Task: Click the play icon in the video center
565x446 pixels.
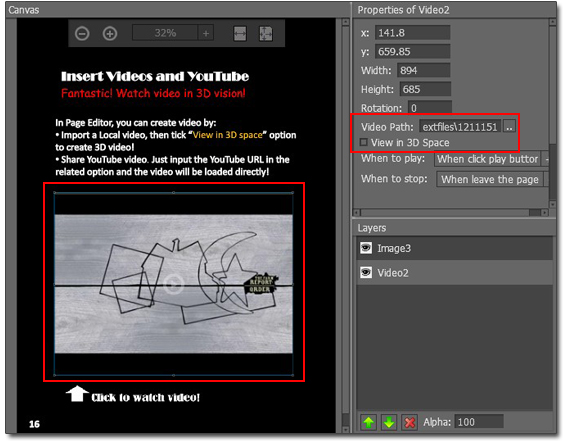Action: click(173, 284)
